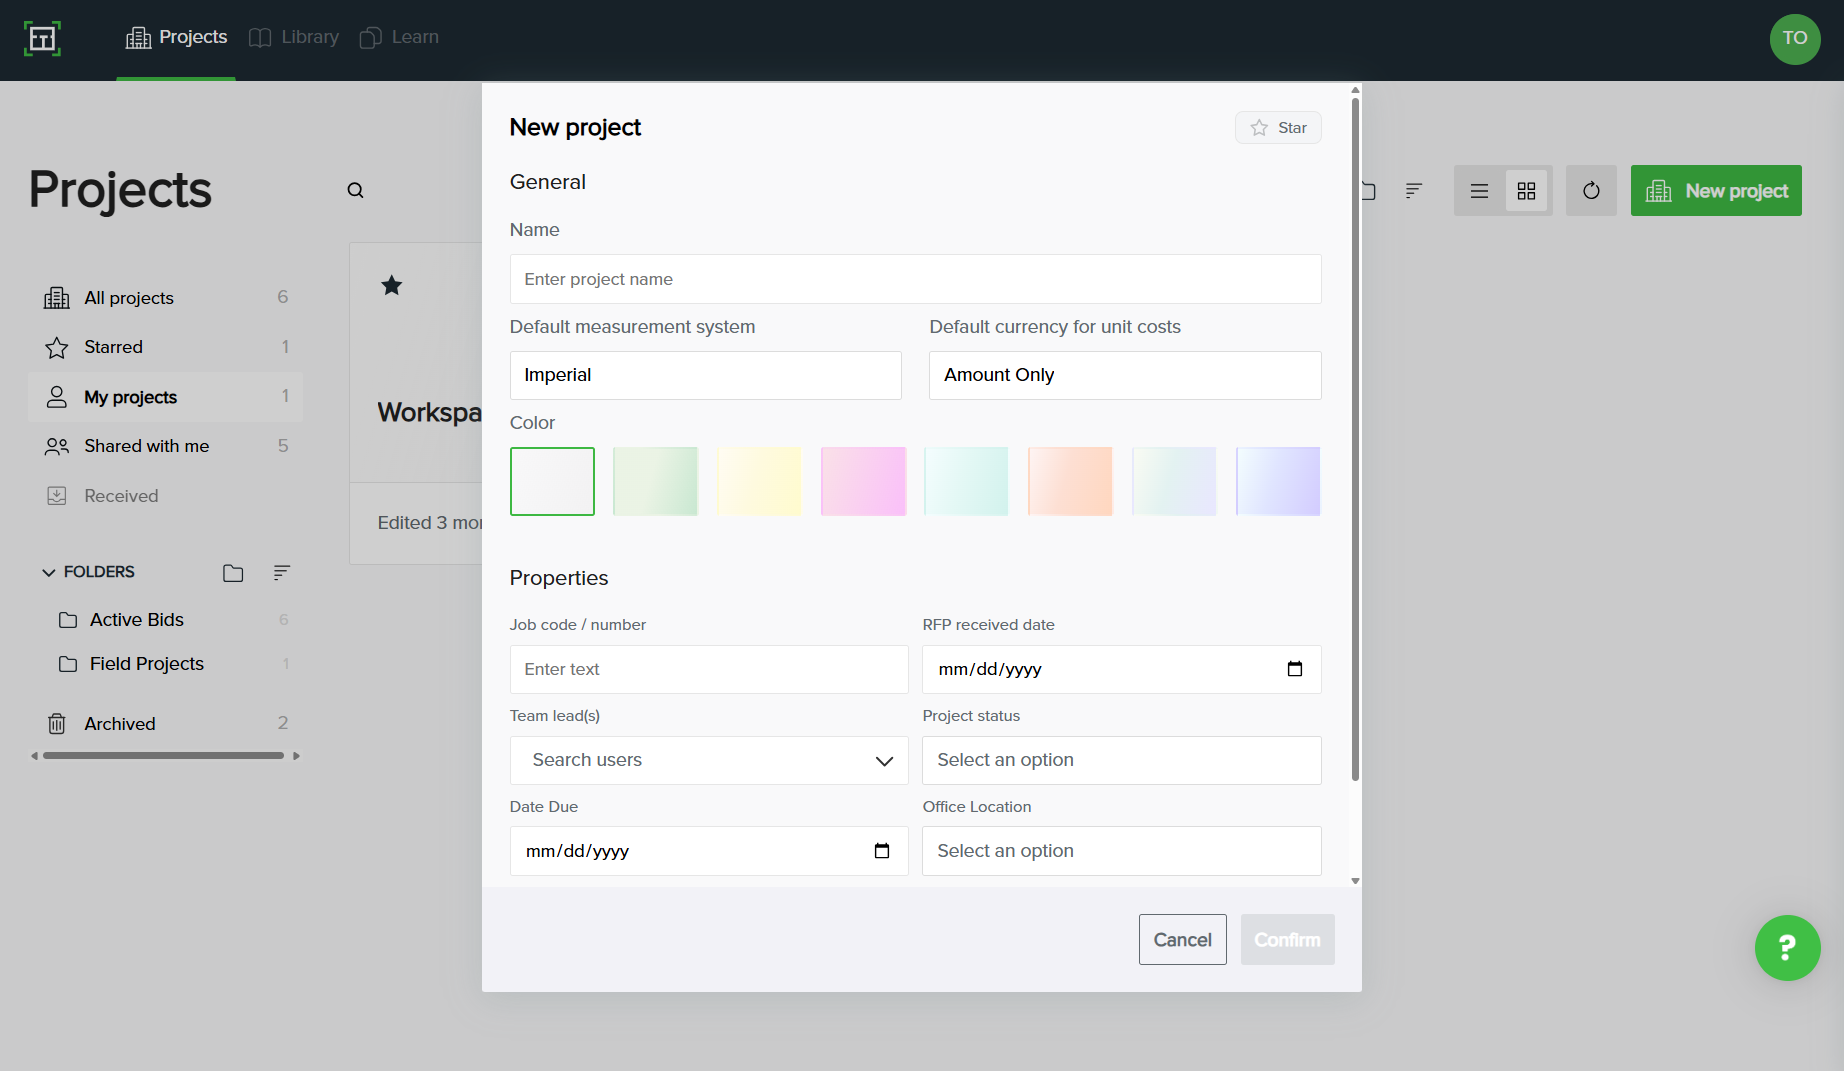Click the app logo in the header

[42, 39]
